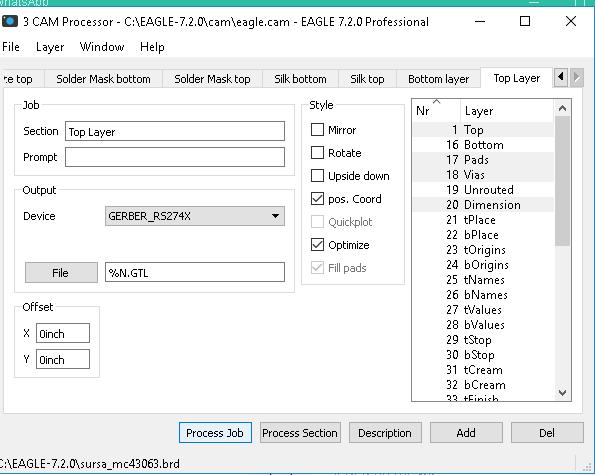The width and height of the screenshot is (595, 475).
Task: Switch to the Solder Mask top tab
Action: (212, 79)
